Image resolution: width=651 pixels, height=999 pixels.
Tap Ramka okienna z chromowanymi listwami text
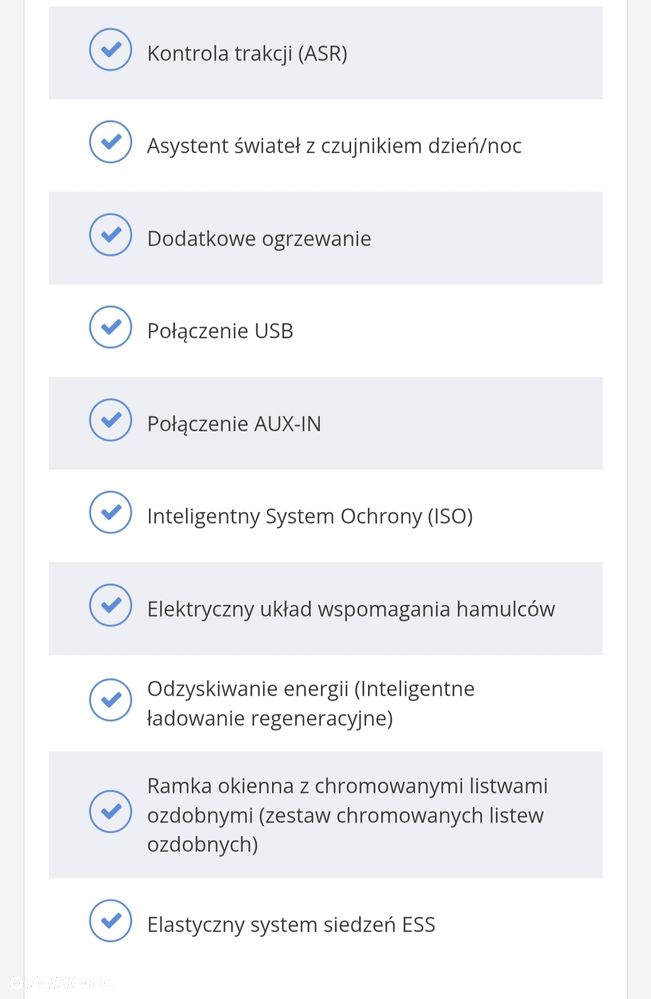(x=347, y=815)
